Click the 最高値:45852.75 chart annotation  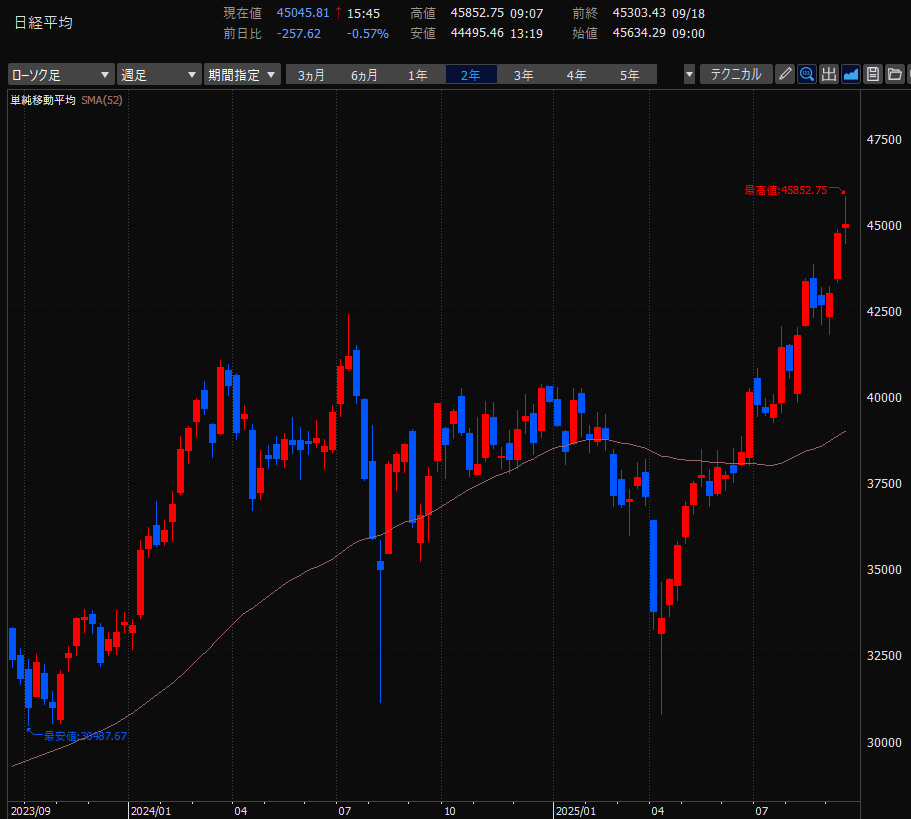point(786,190)
